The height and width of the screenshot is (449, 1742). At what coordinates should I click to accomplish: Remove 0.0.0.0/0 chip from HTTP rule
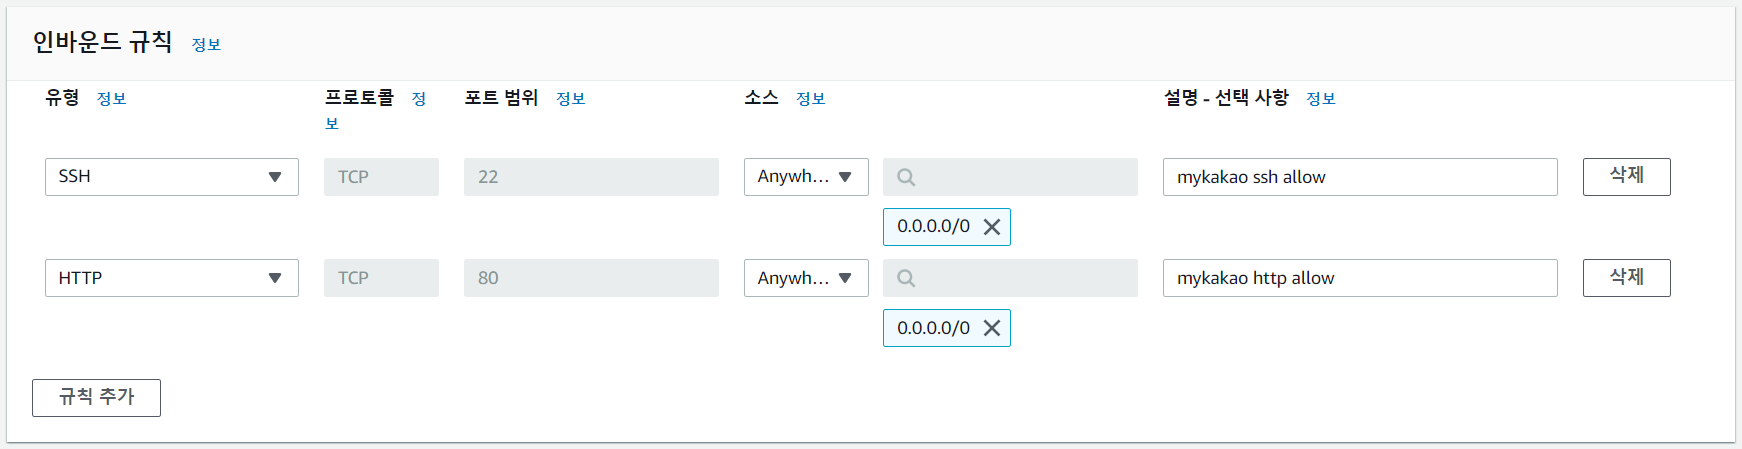[x=992, y=328]
